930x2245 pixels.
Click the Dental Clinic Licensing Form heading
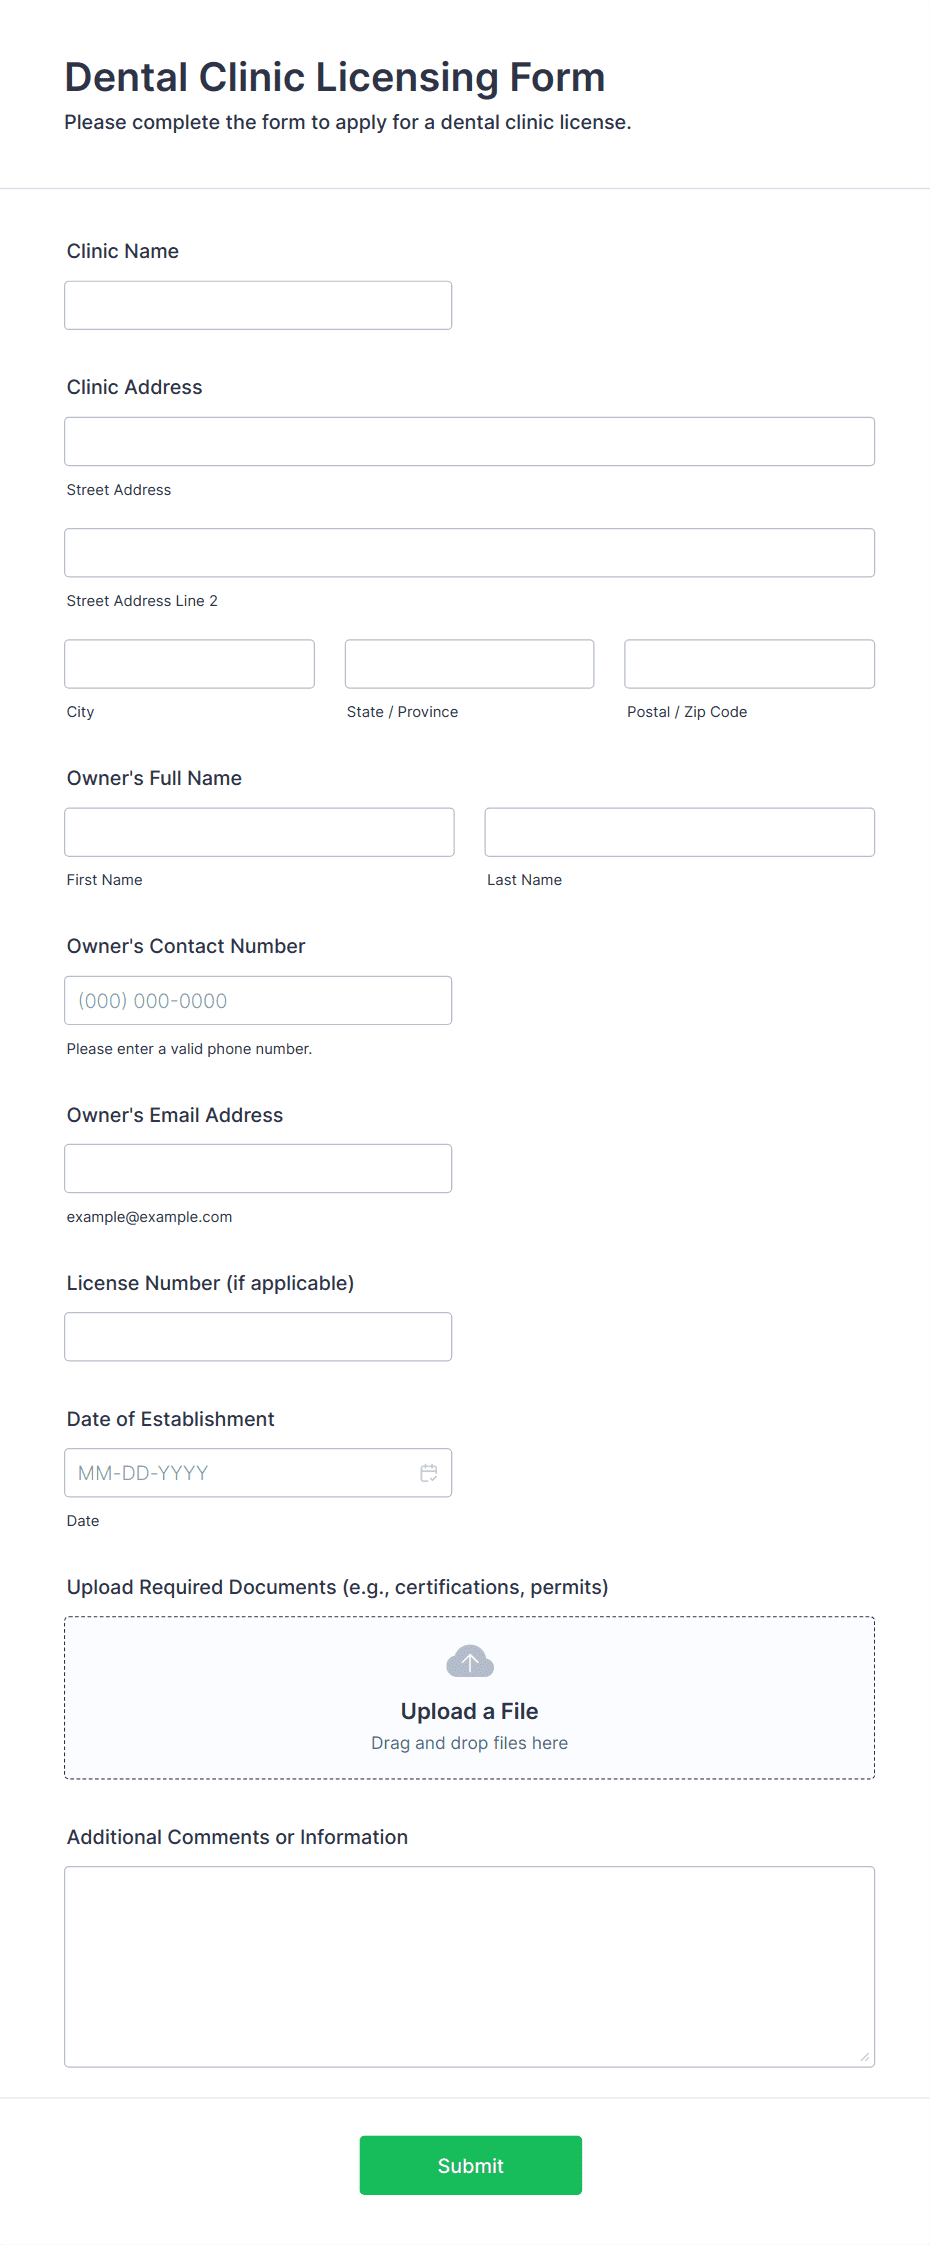(x=335, y=77)
